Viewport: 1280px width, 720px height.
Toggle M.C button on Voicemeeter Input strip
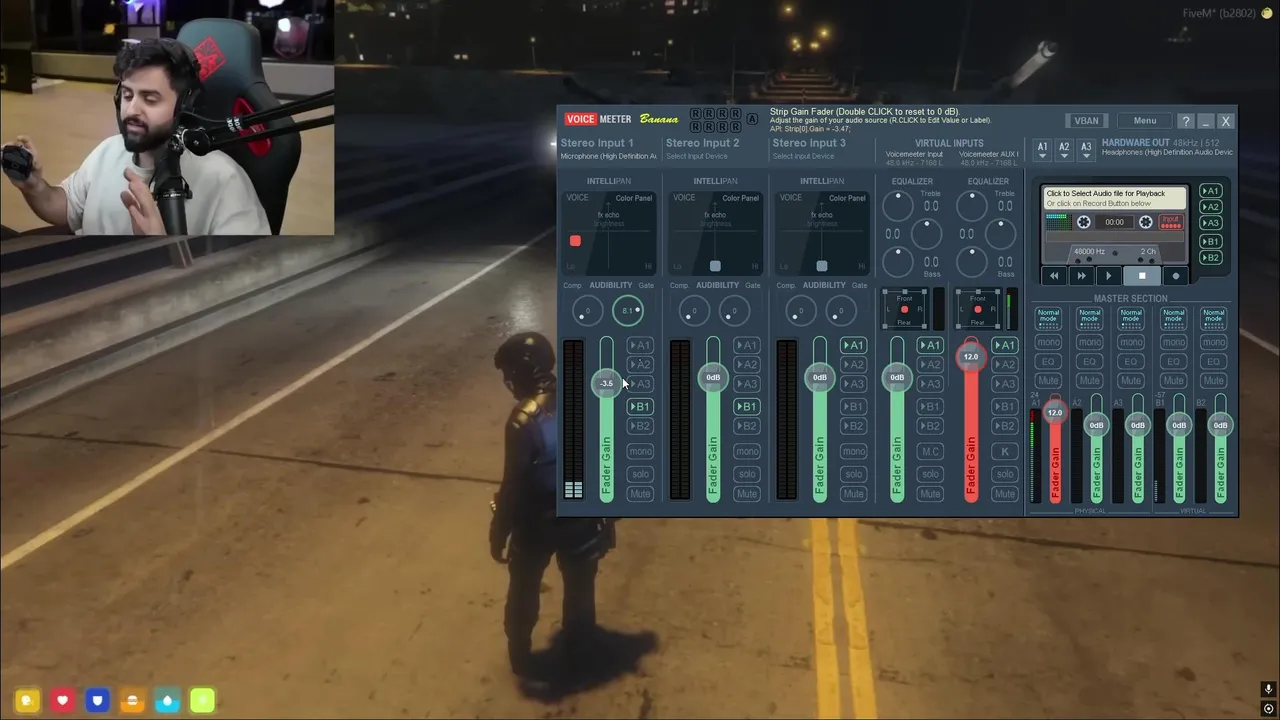click(930, 452)
